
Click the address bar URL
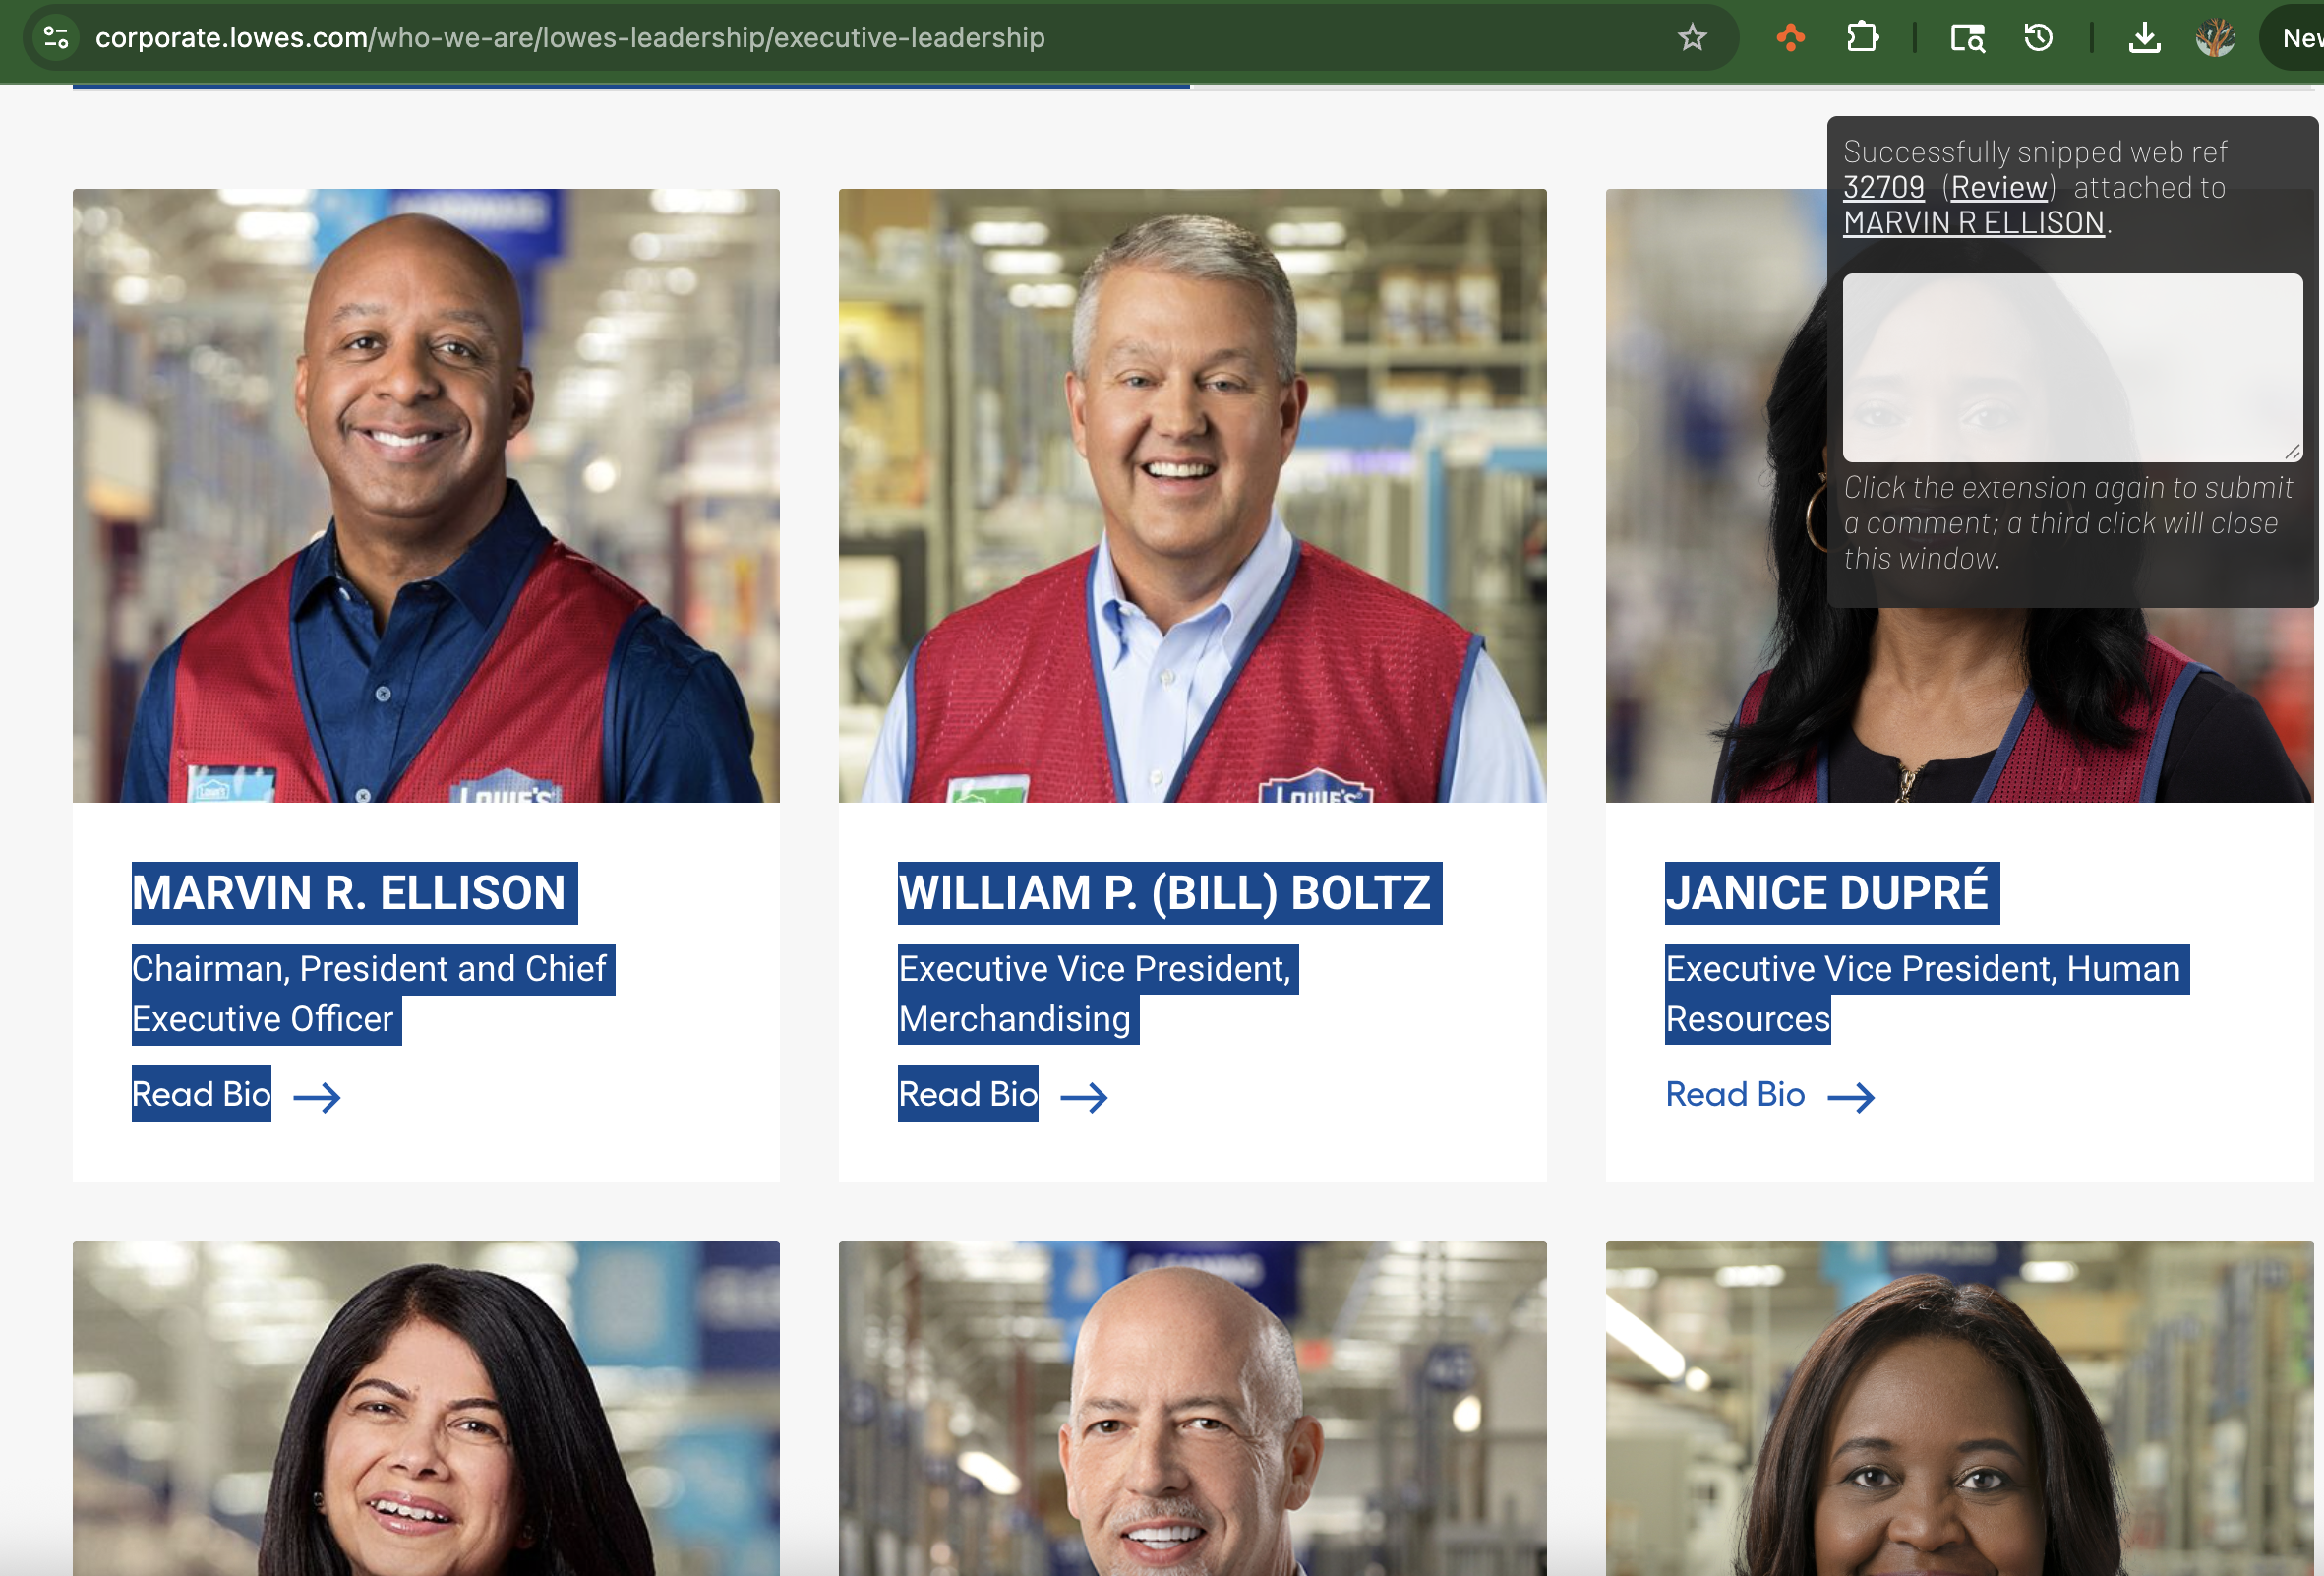click(570, 38)
